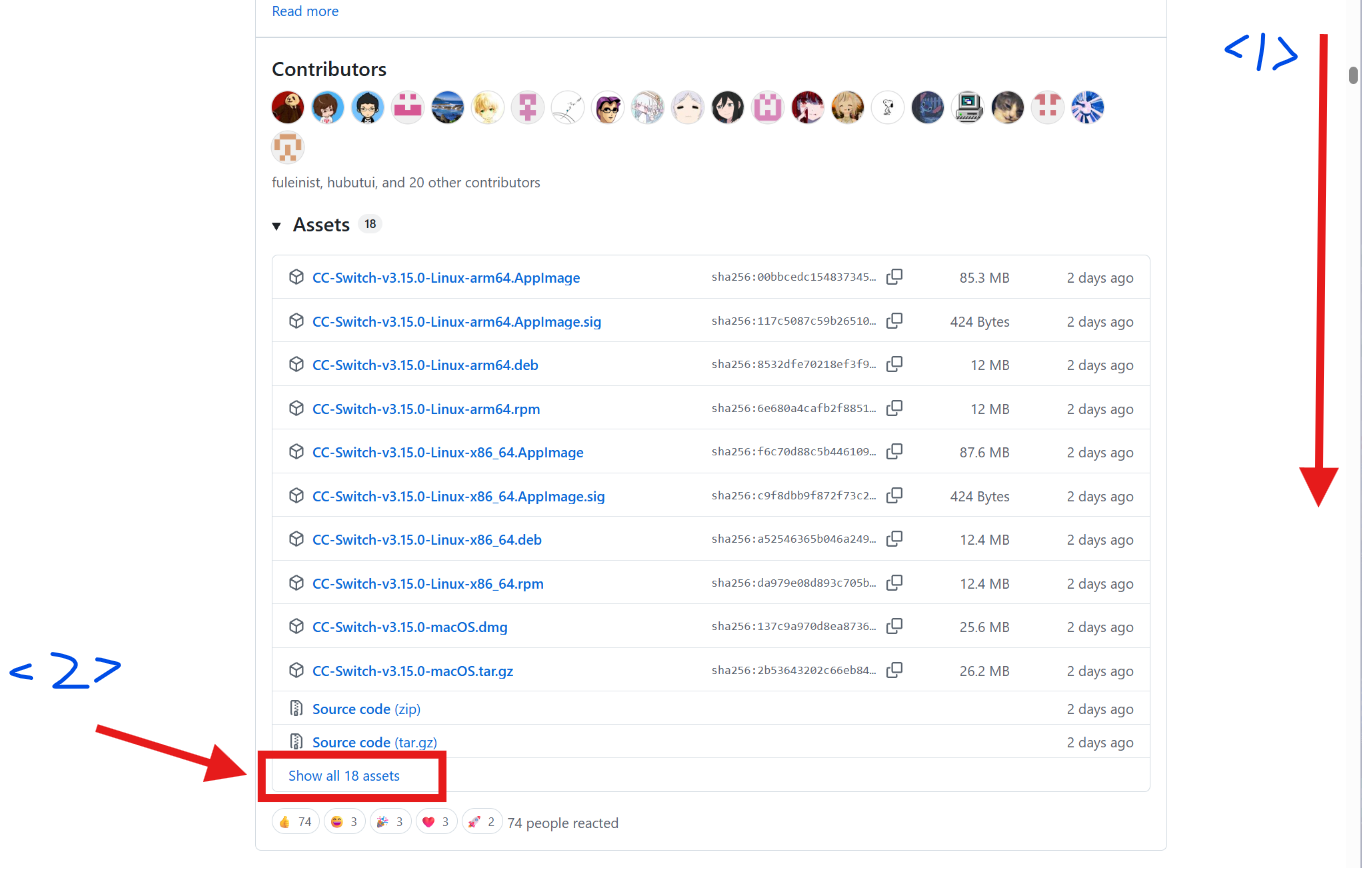Select the sha256:137c9a970d8ea8736 hash text

coord(794,627)
